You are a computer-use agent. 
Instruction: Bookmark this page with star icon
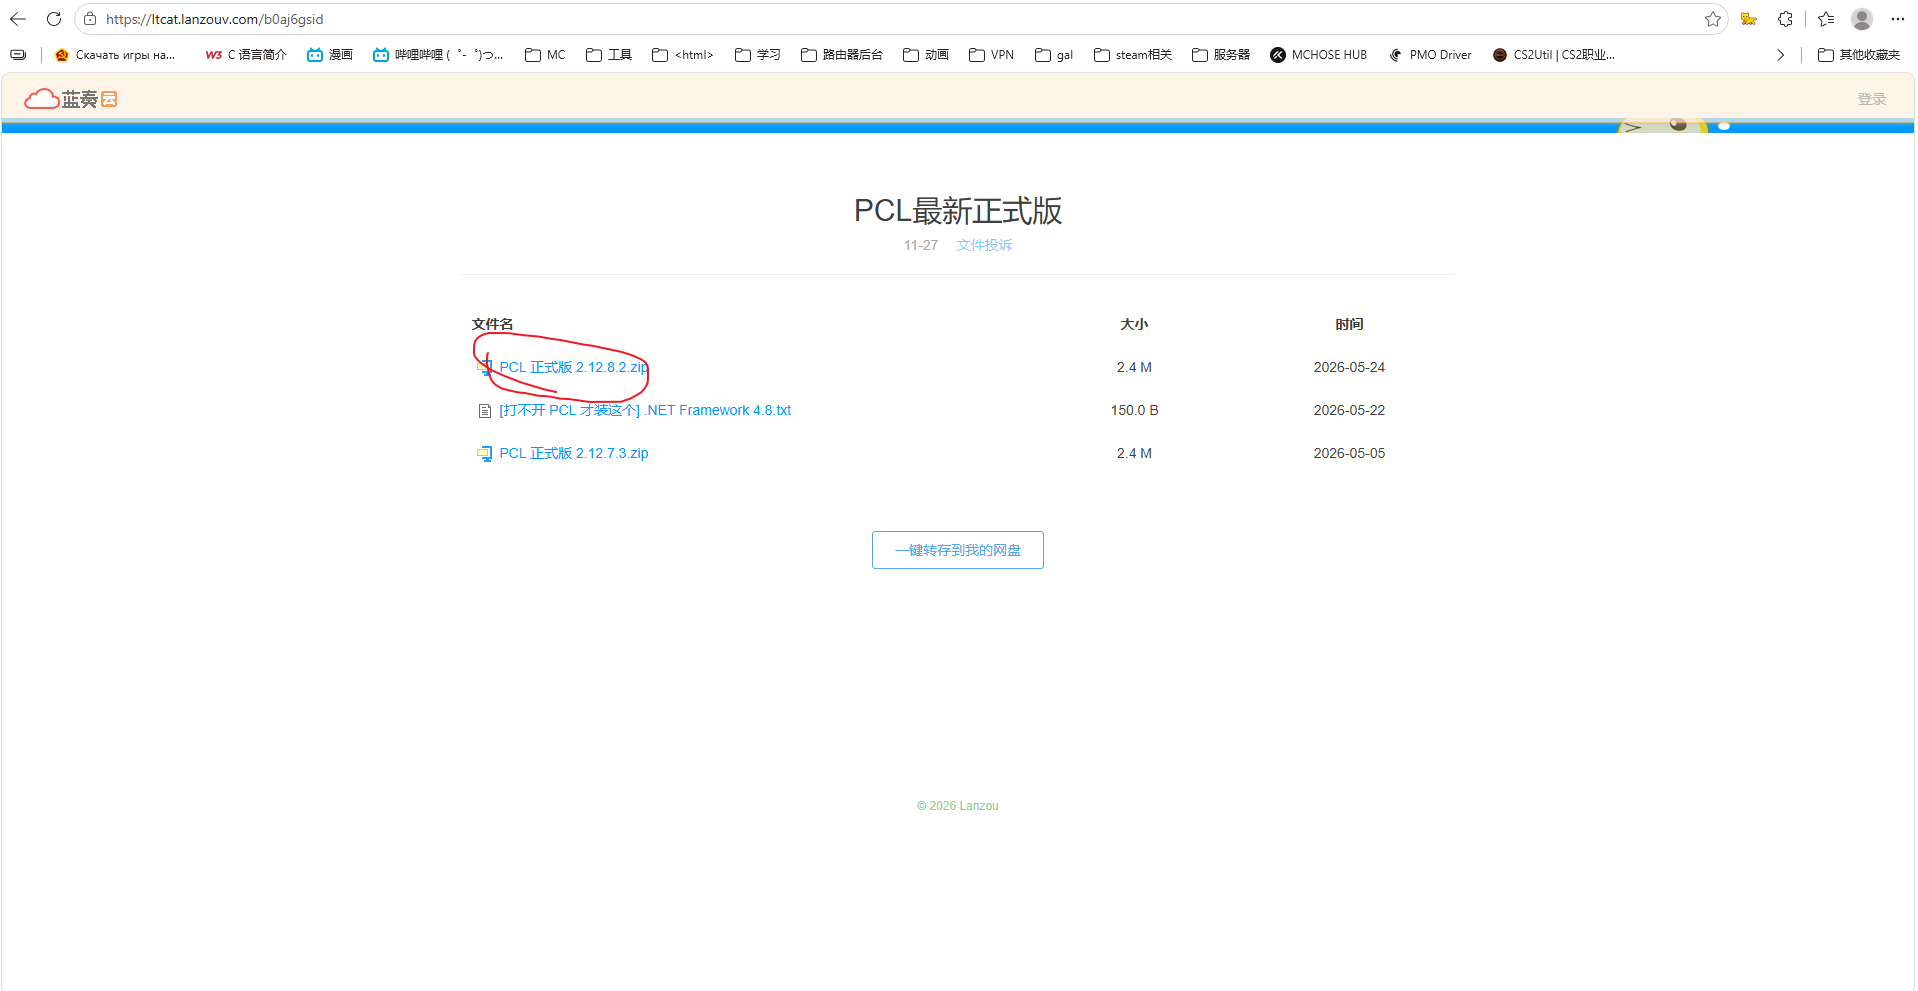(x=1712, y=19)
